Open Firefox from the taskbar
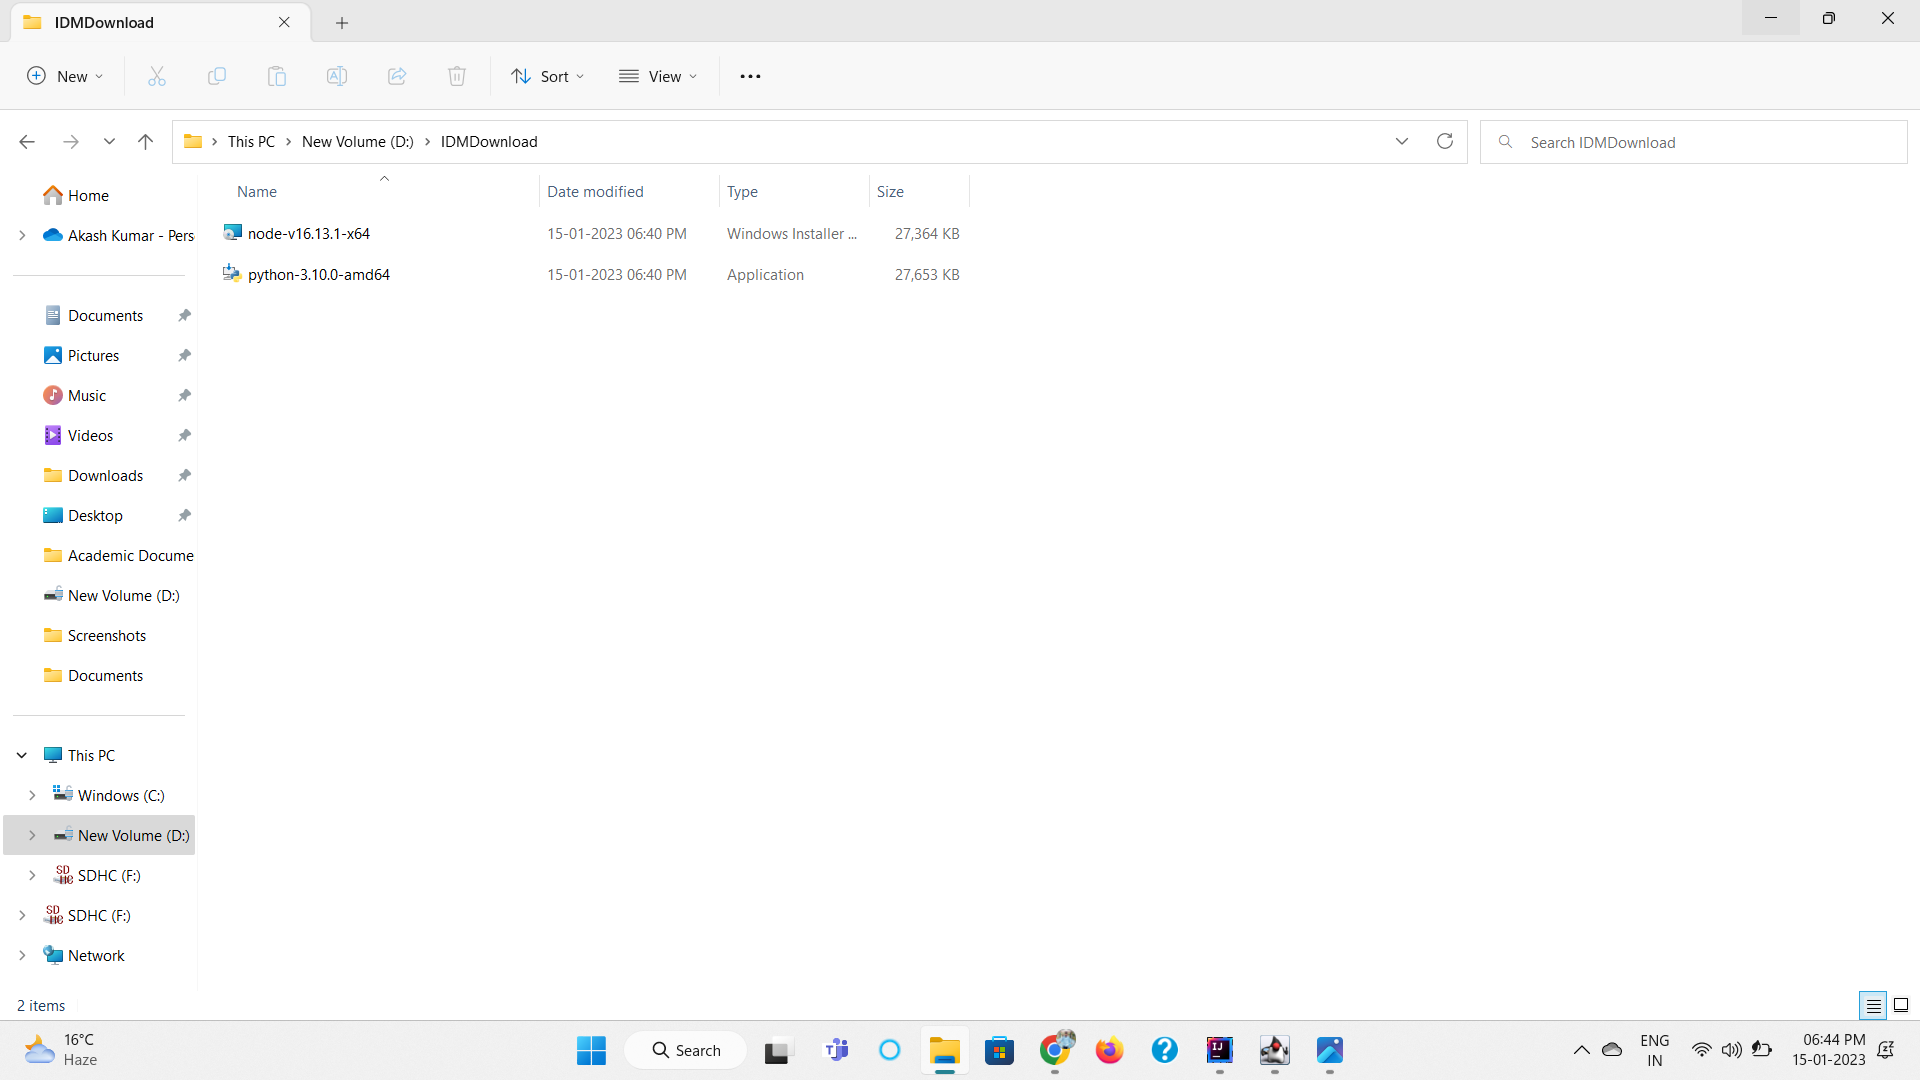Viewport: 1920px width, 1080px height. (x=1109, y=1051)
